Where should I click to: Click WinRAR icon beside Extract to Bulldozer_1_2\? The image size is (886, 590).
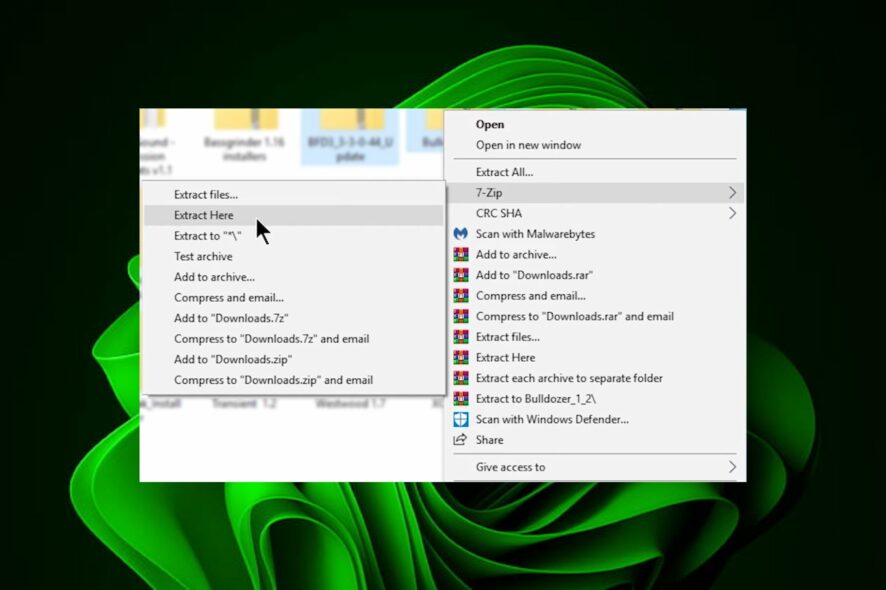[461, 398]
